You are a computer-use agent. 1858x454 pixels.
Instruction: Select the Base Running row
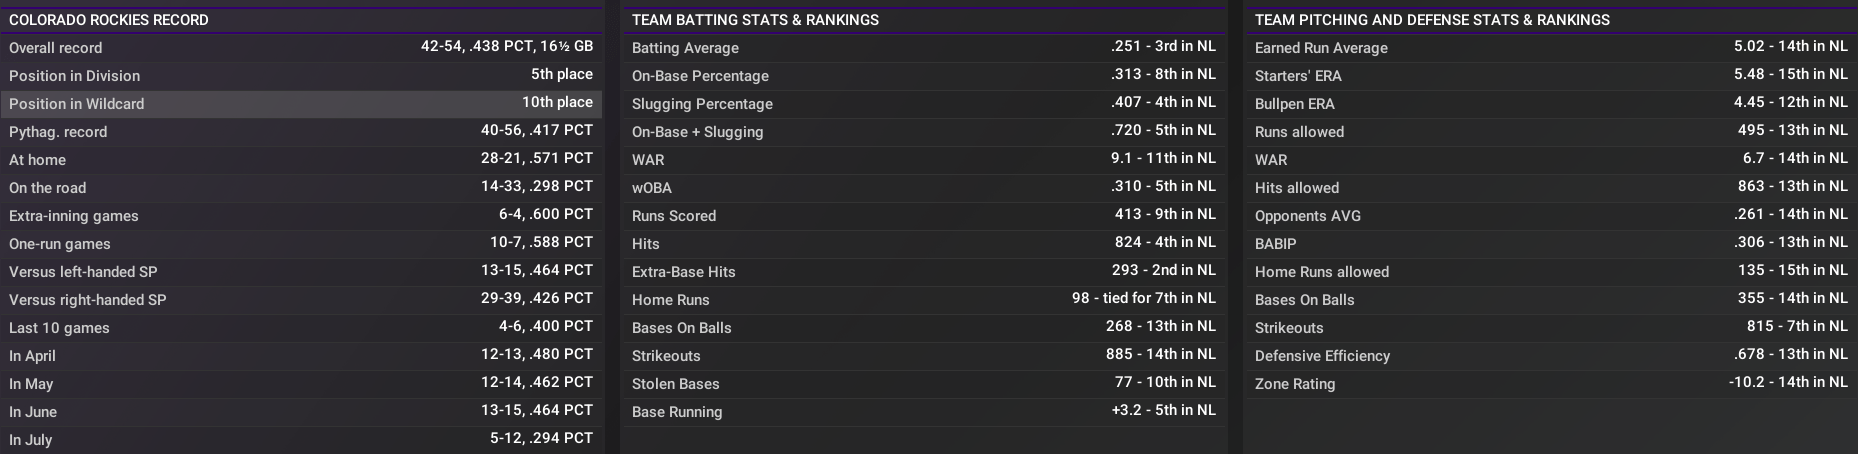[x=923, y=412]
